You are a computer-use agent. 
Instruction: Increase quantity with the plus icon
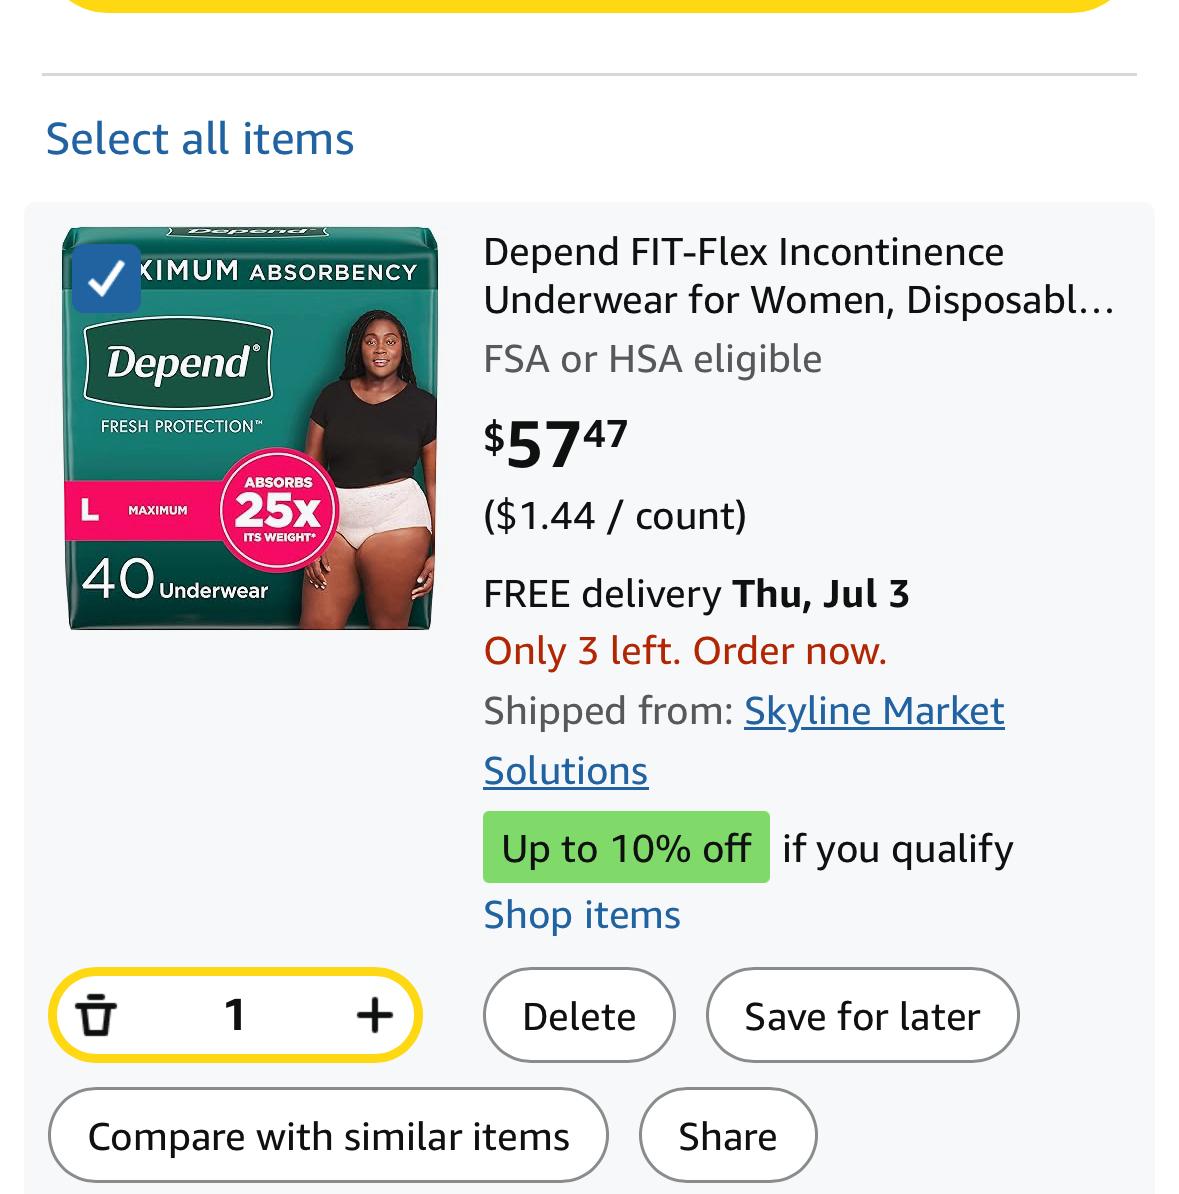tap(374, 1015)
